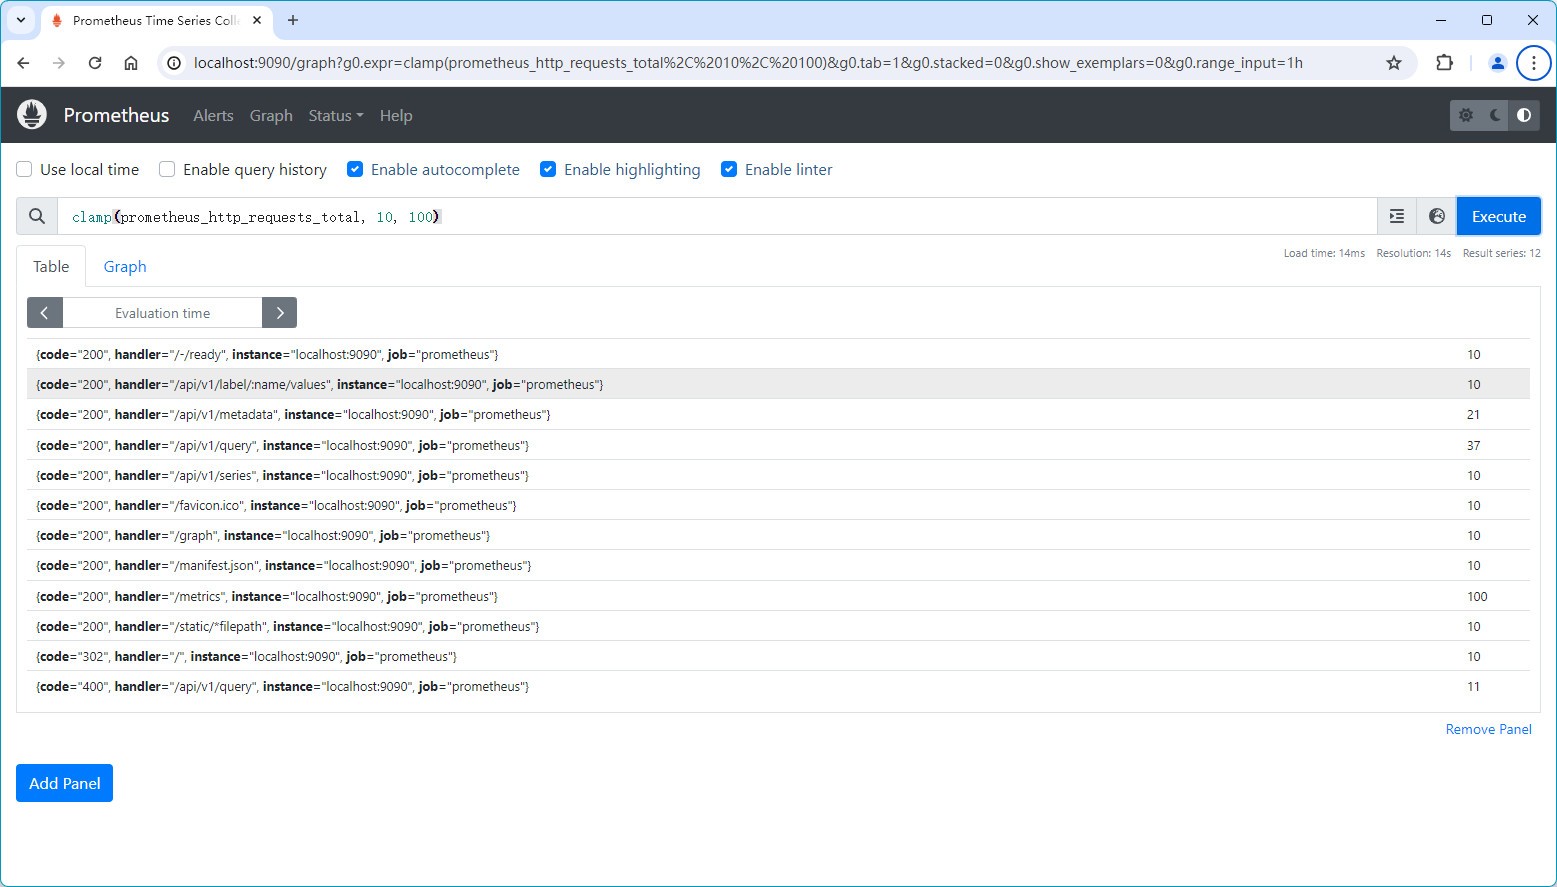Step evaluation time backward with left chevron
Image resolution: width=1557 pixels, height=887 pixels.
pos(45,313)
